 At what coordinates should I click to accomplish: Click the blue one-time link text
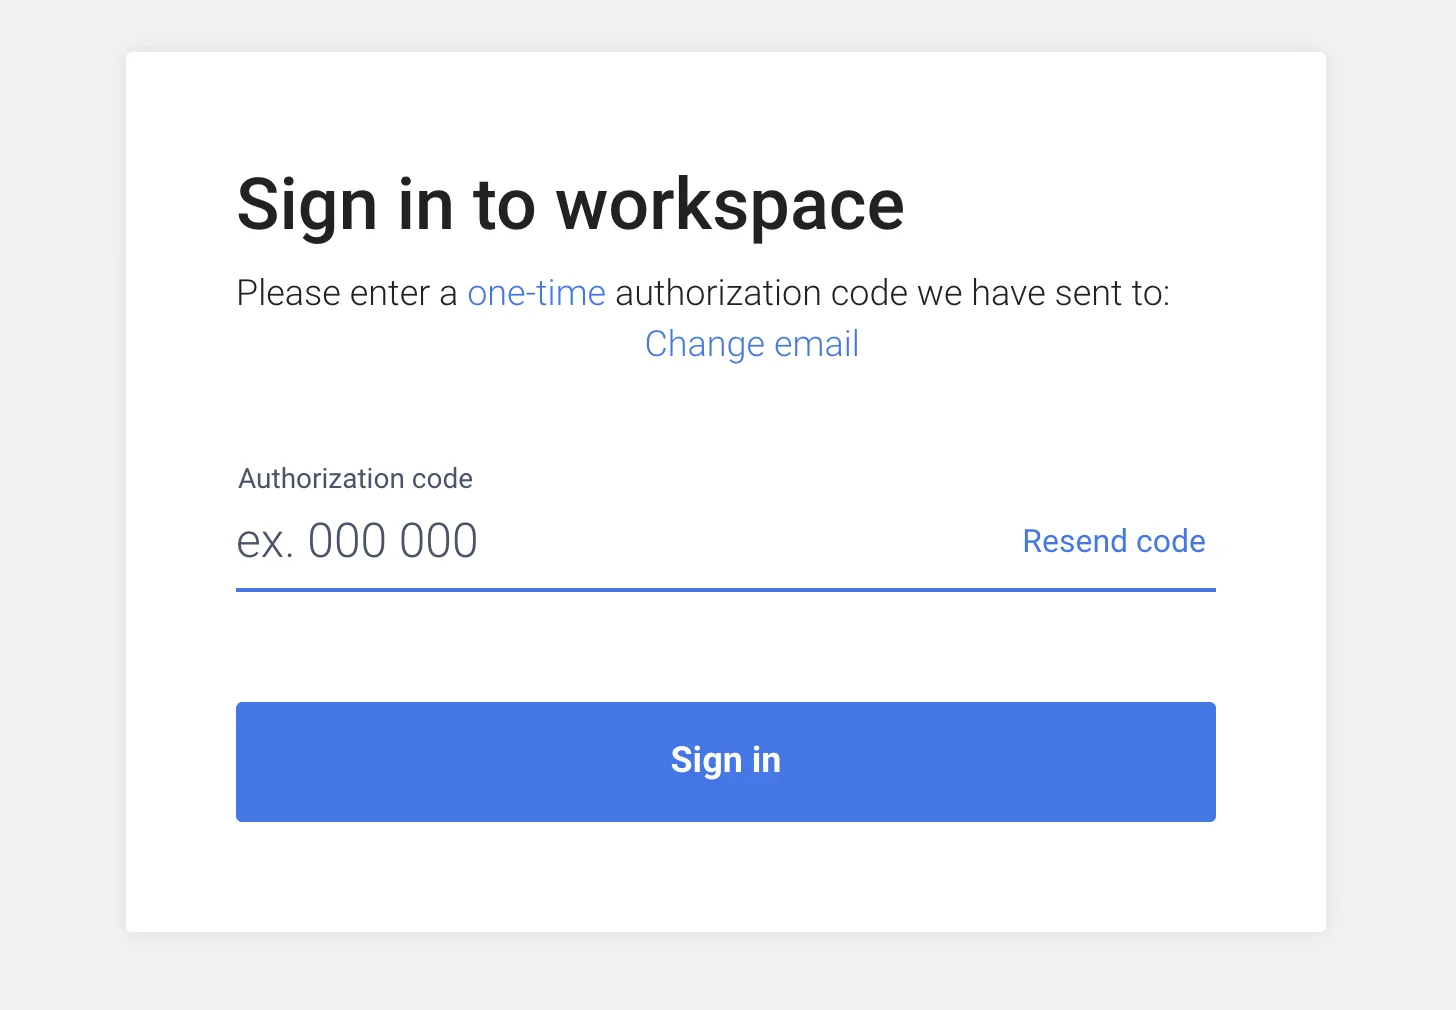[x=536, y=293]
